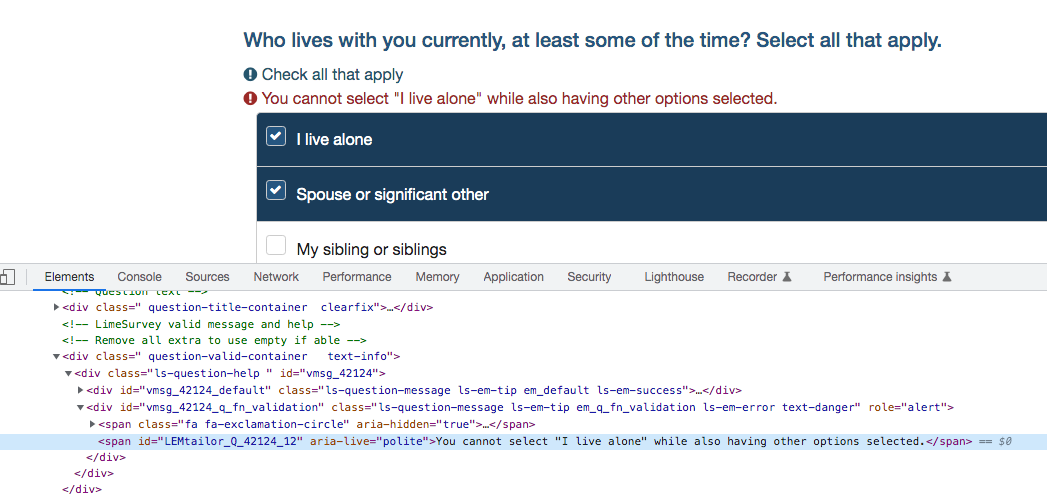Click the "I live alone" option label
Viewport: 1047px width, 495px height.
tap(334, 140)
